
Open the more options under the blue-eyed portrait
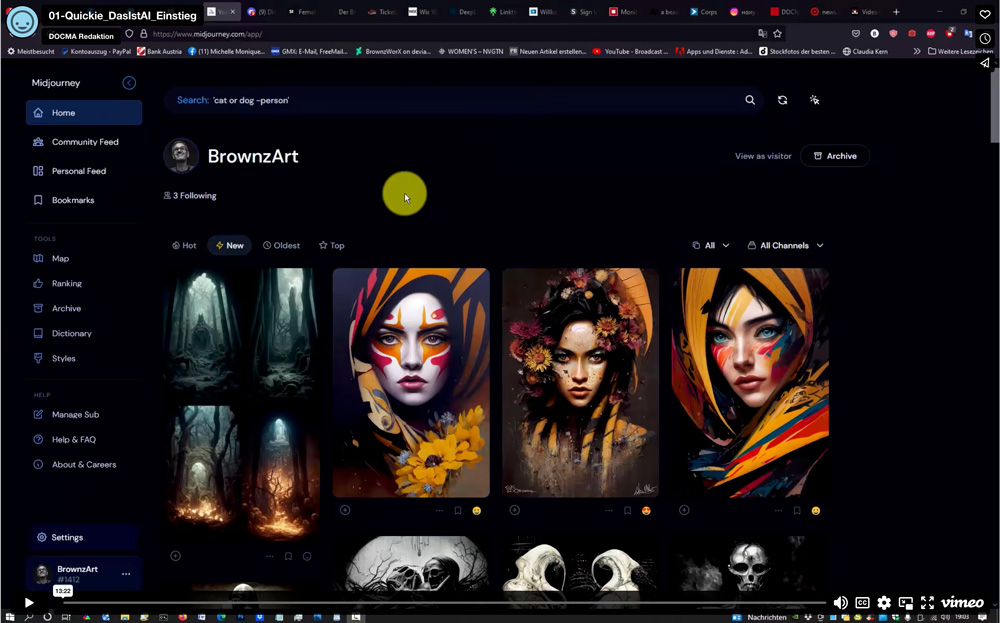click(x=779, y=511)
